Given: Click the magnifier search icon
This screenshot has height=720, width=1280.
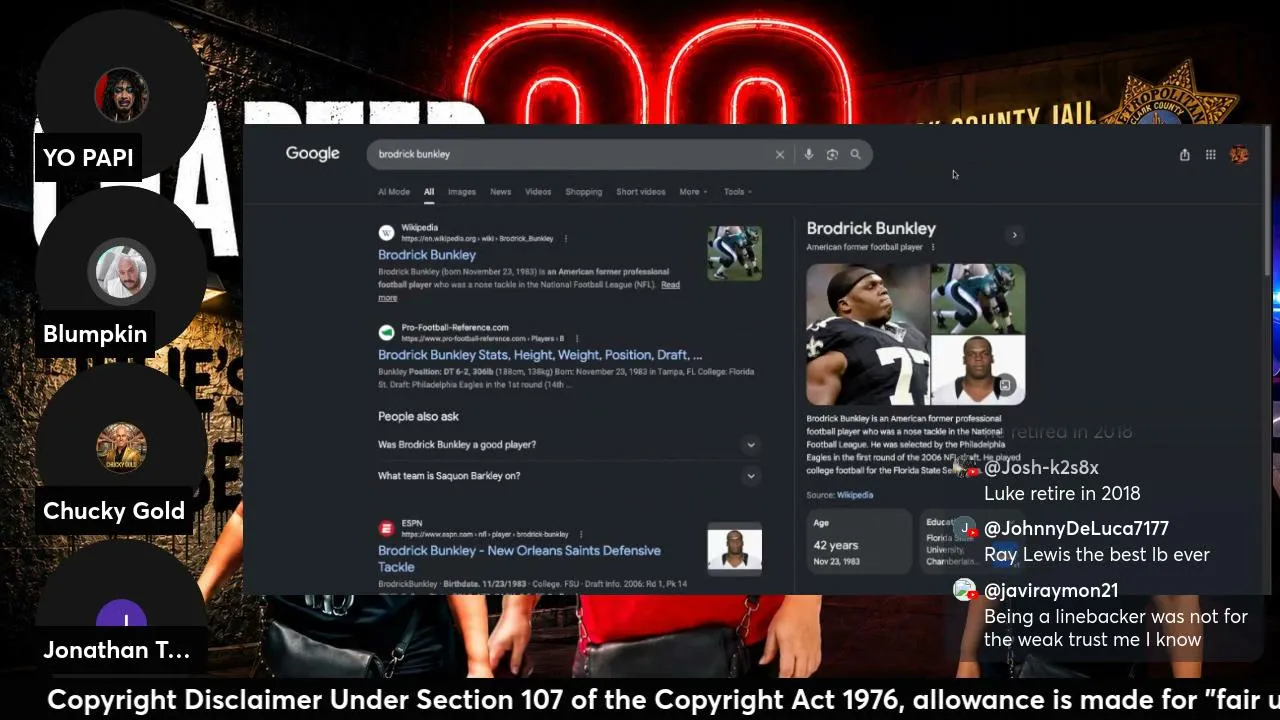Looking at the screenshot, I should (x=855, y=155).
